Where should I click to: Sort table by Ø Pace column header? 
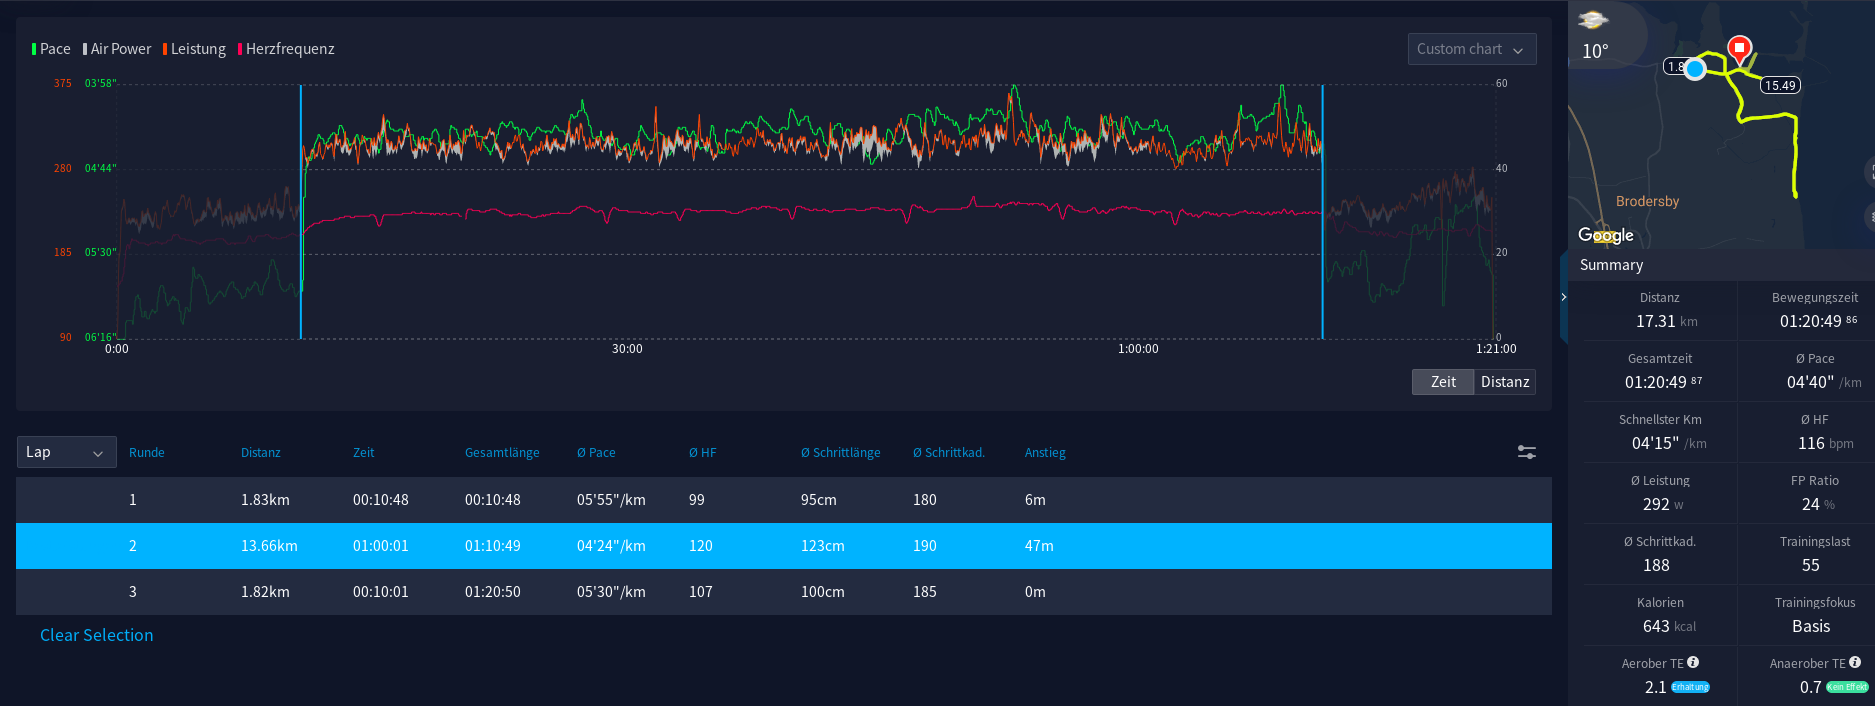click(596, 453)
